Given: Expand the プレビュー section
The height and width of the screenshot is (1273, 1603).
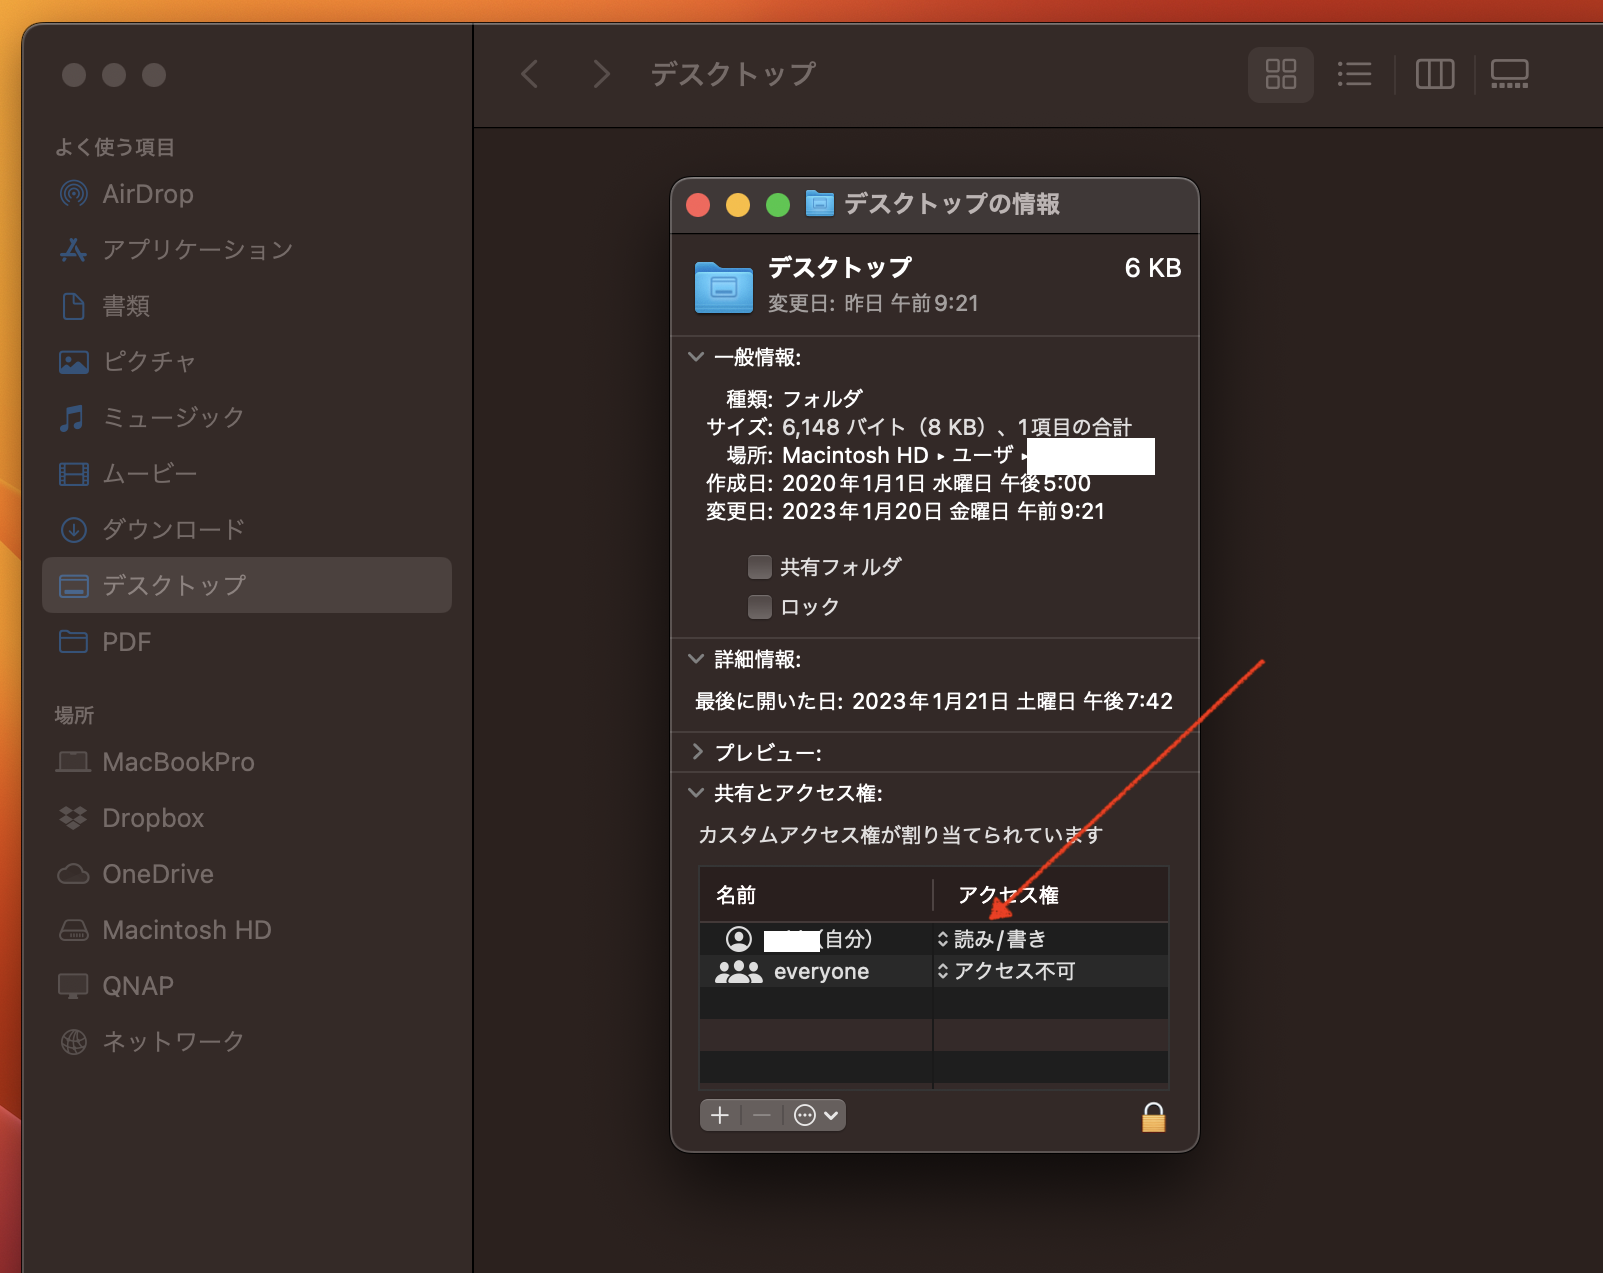Looking at the screenshot, I should click(x=696, y=752).
